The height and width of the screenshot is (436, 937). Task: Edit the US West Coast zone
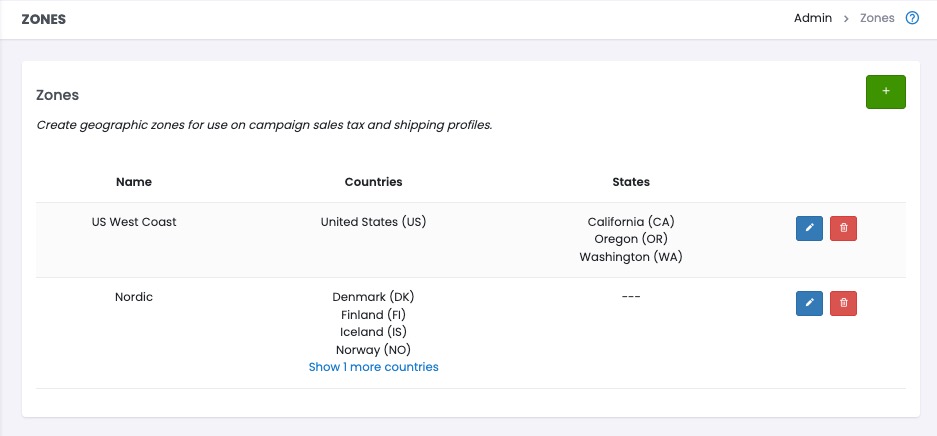click(809, 229)
